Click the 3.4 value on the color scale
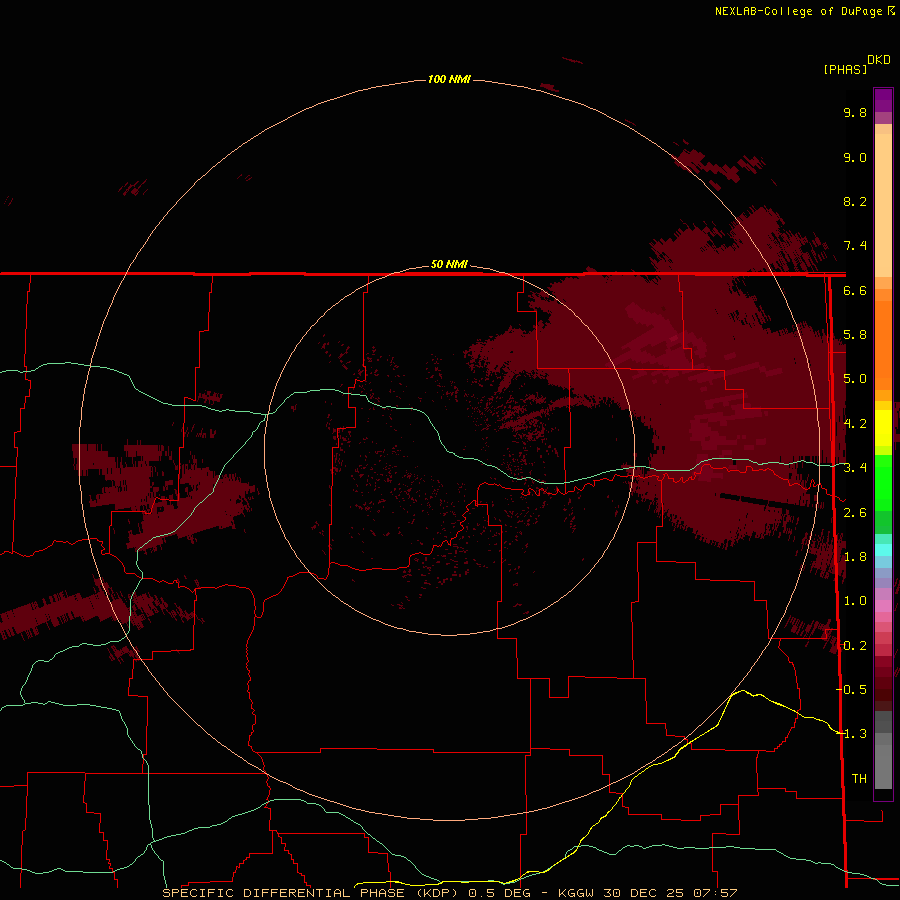Screen dimensions: 900x900 [855, 468]
